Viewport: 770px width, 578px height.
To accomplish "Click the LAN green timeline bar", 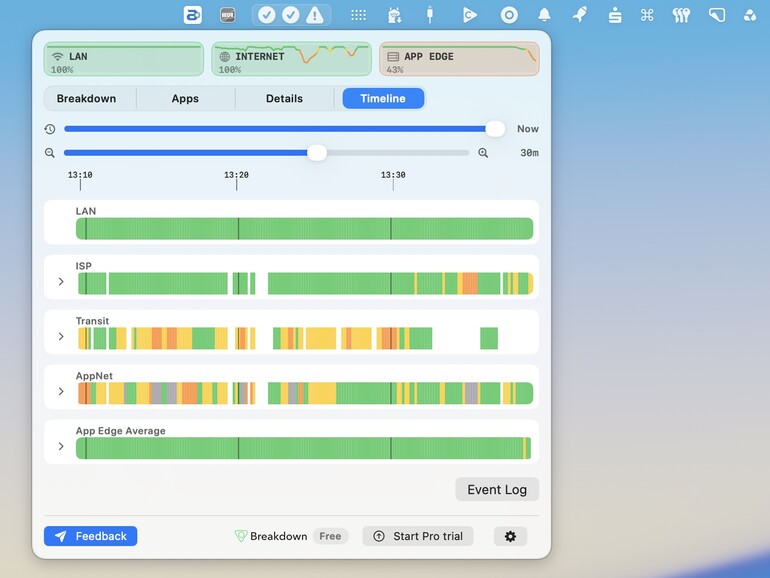I will pos(304,229).
